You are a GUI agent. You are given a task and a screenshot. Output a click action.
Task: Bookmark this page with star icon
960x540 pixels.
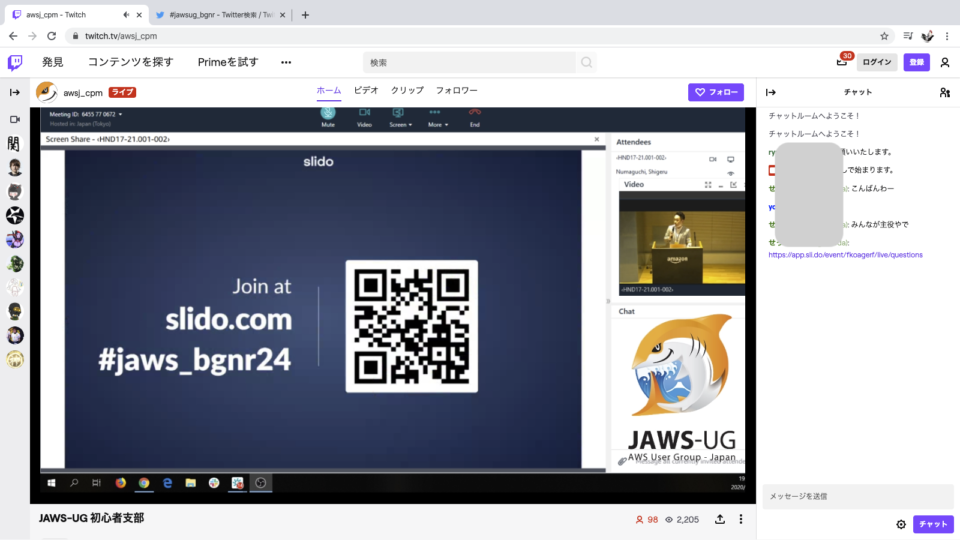click(x=884, y=36)
